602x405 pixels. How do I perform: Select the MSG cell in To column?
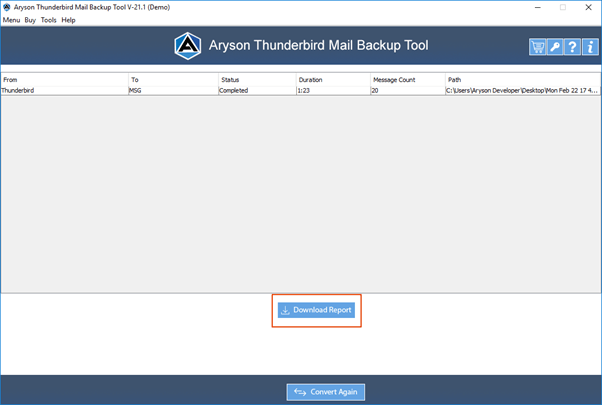point(174,91)
